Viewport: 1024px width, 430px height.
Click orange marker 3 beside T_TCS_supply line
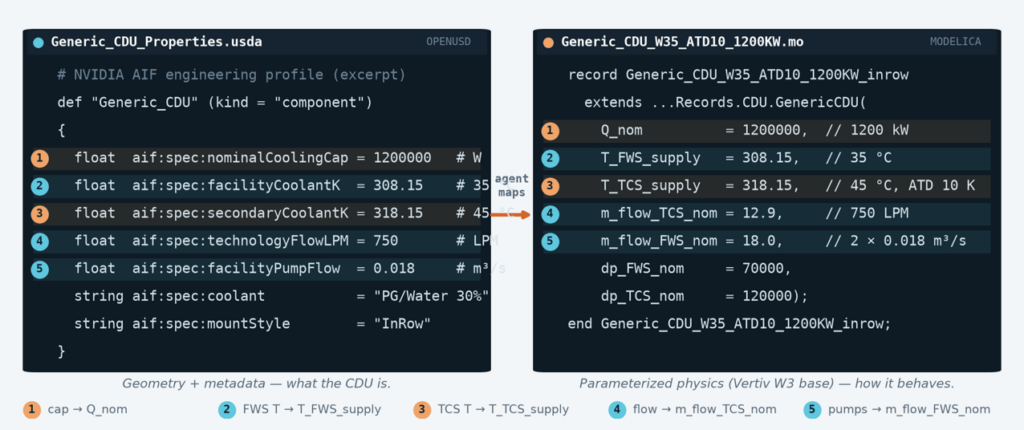pos(551,186)
